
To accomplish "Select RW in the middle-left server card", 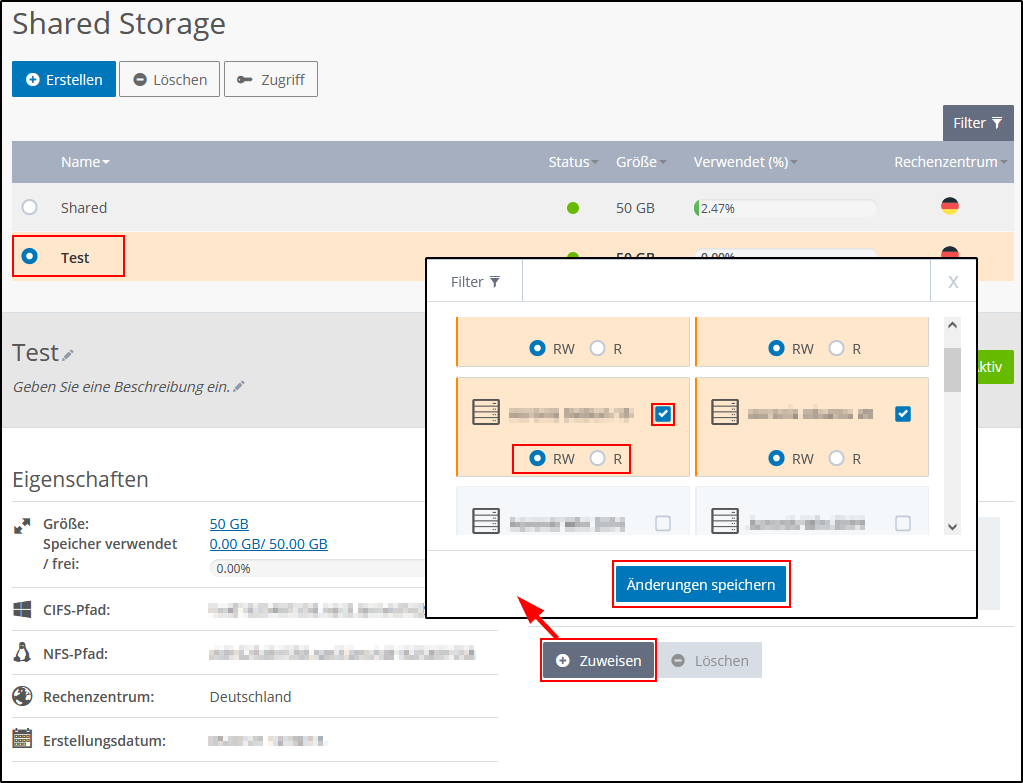I will (537, 458).
